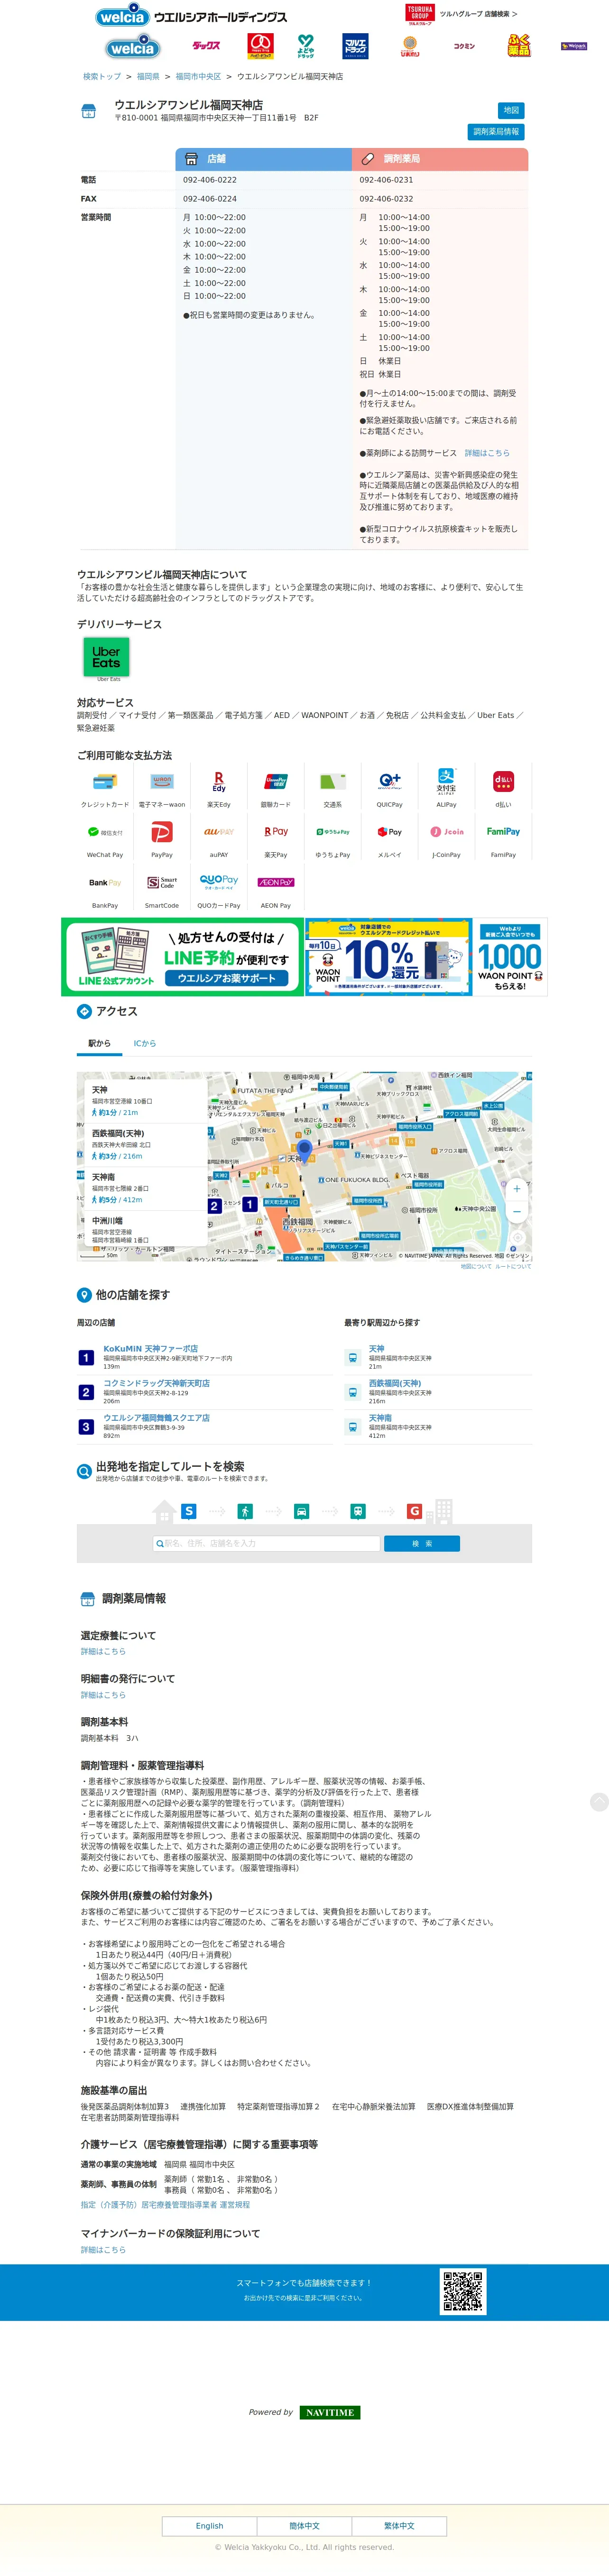This screenshot has height=2576, width=609.
Task: Open the 地図について link below map
Action: 476,1266
